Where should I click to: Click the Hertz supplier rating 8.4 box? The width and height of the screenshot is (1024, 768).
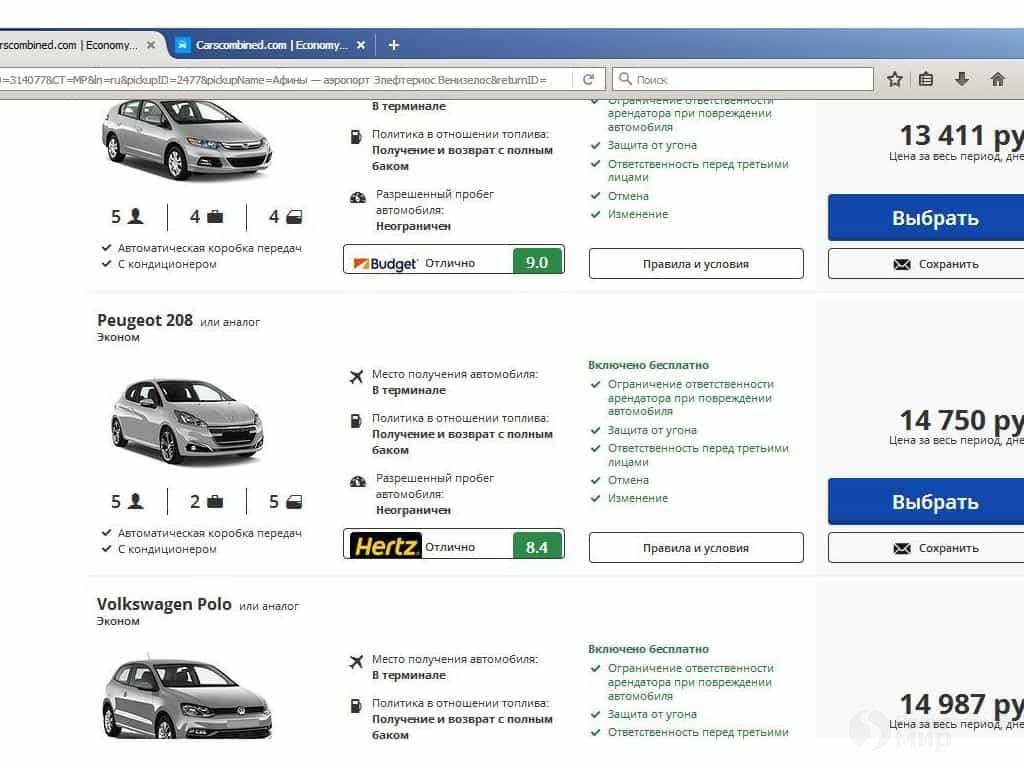(x=454, y=544)
